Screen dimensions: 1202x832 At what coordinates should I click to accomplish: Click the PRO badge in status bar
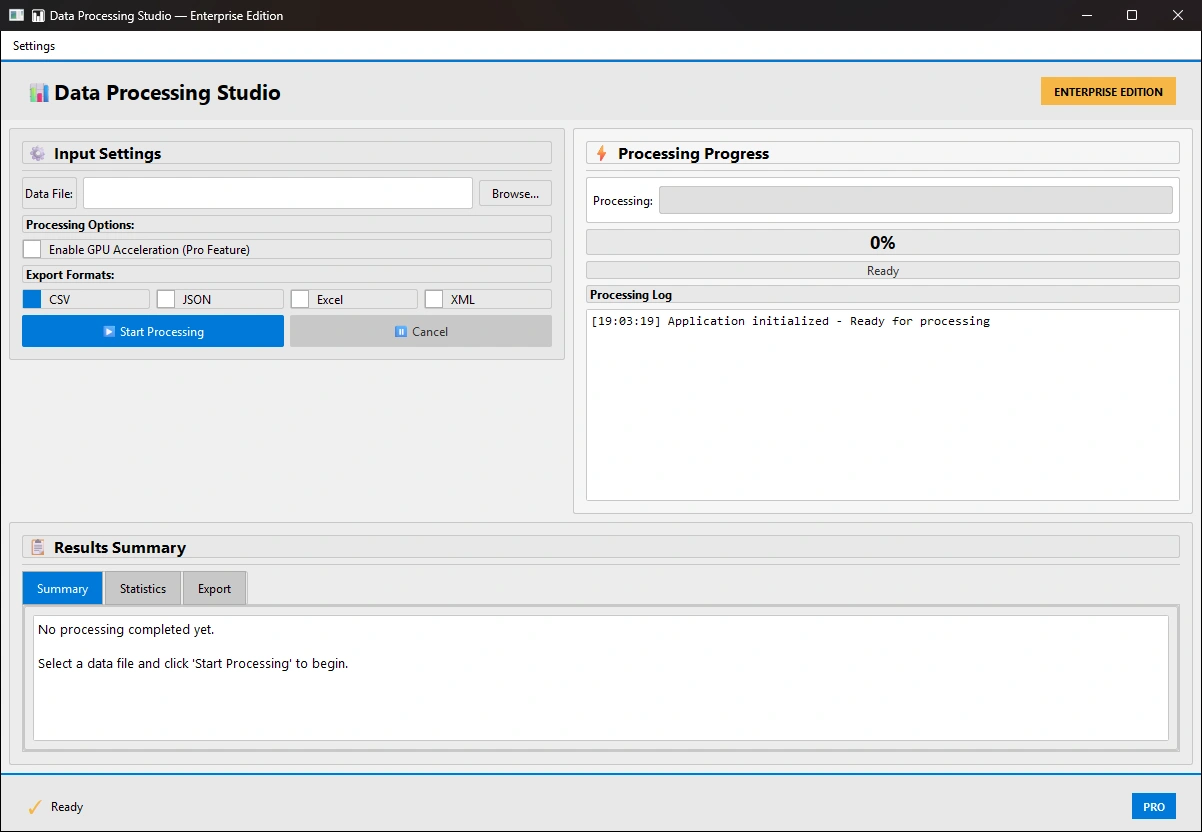tap(1154, 807)
